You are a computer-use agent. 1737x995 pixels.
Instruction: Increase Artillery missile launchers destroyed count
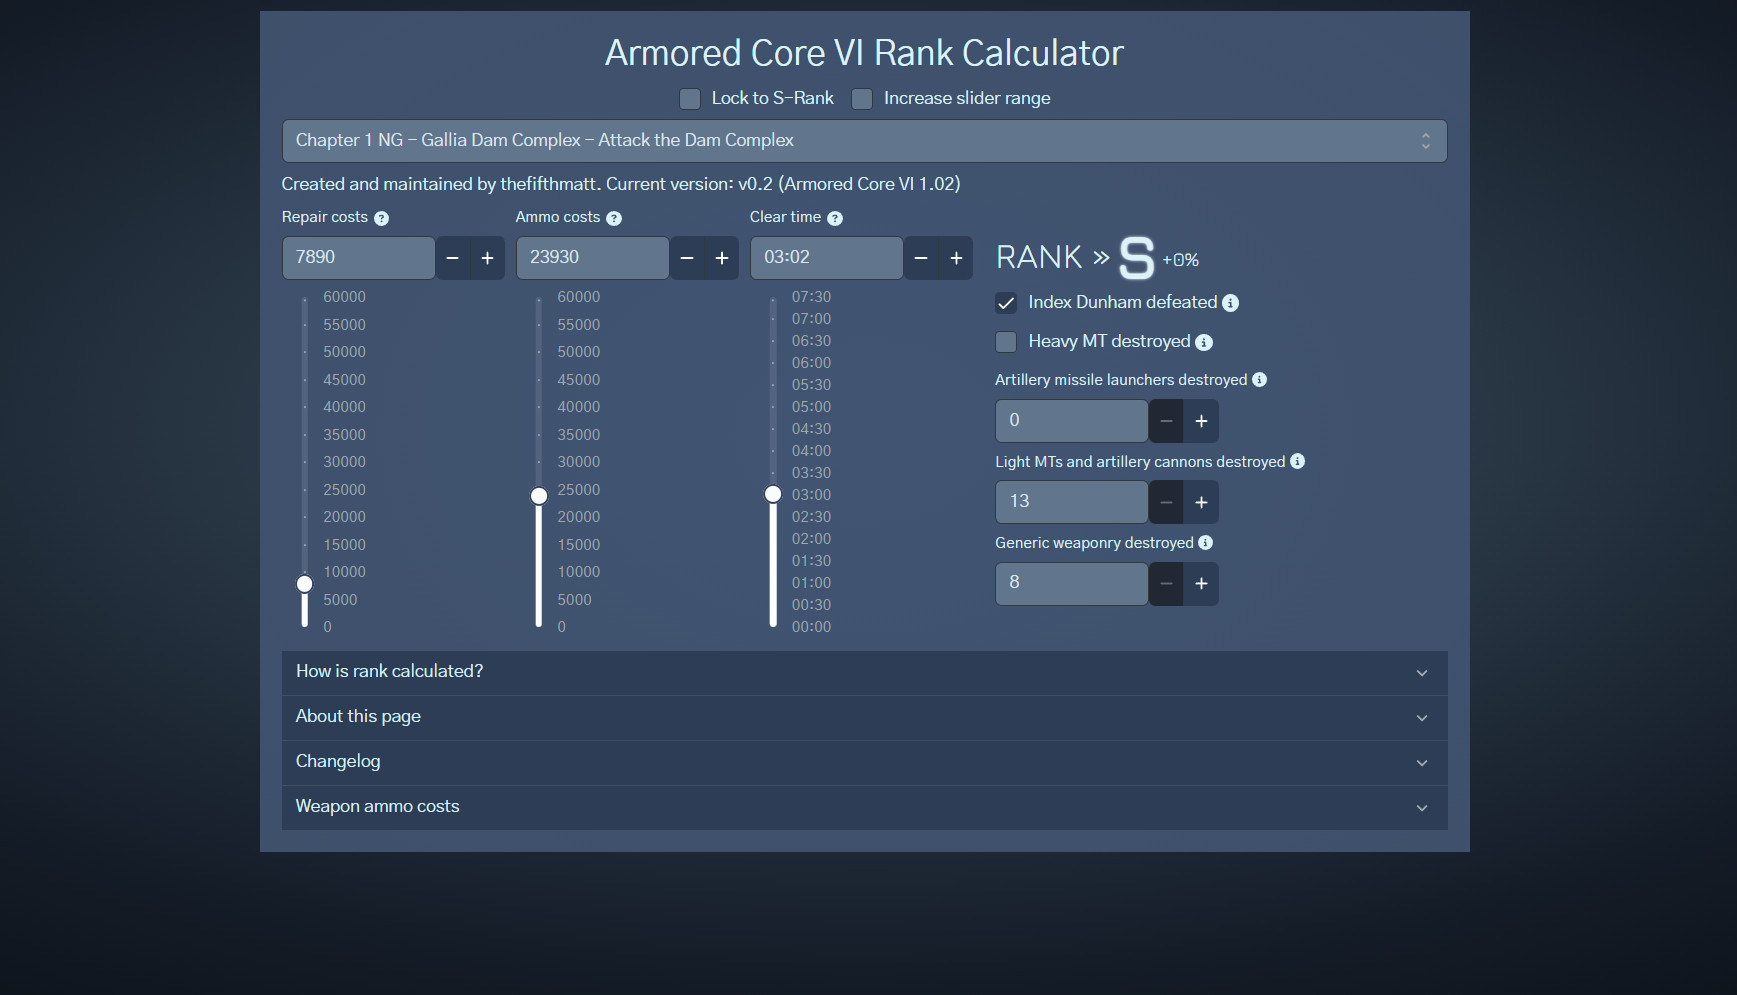(x=1201, y=421)
